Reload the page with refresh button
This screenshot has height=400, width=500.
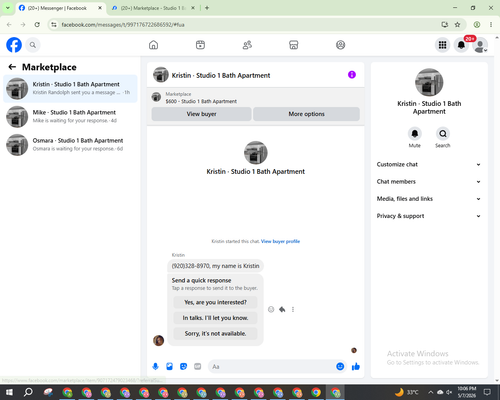click(37, 25)
